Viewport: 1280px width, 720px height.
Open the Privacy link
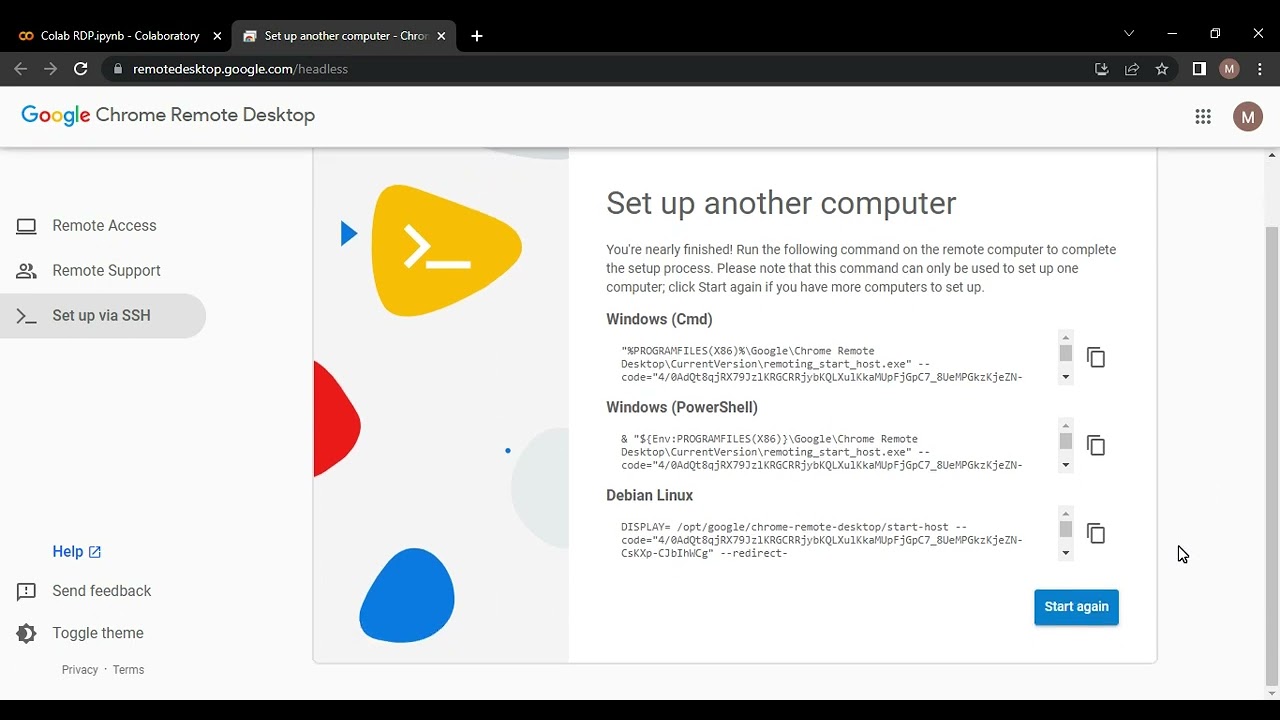pos(80,670)
